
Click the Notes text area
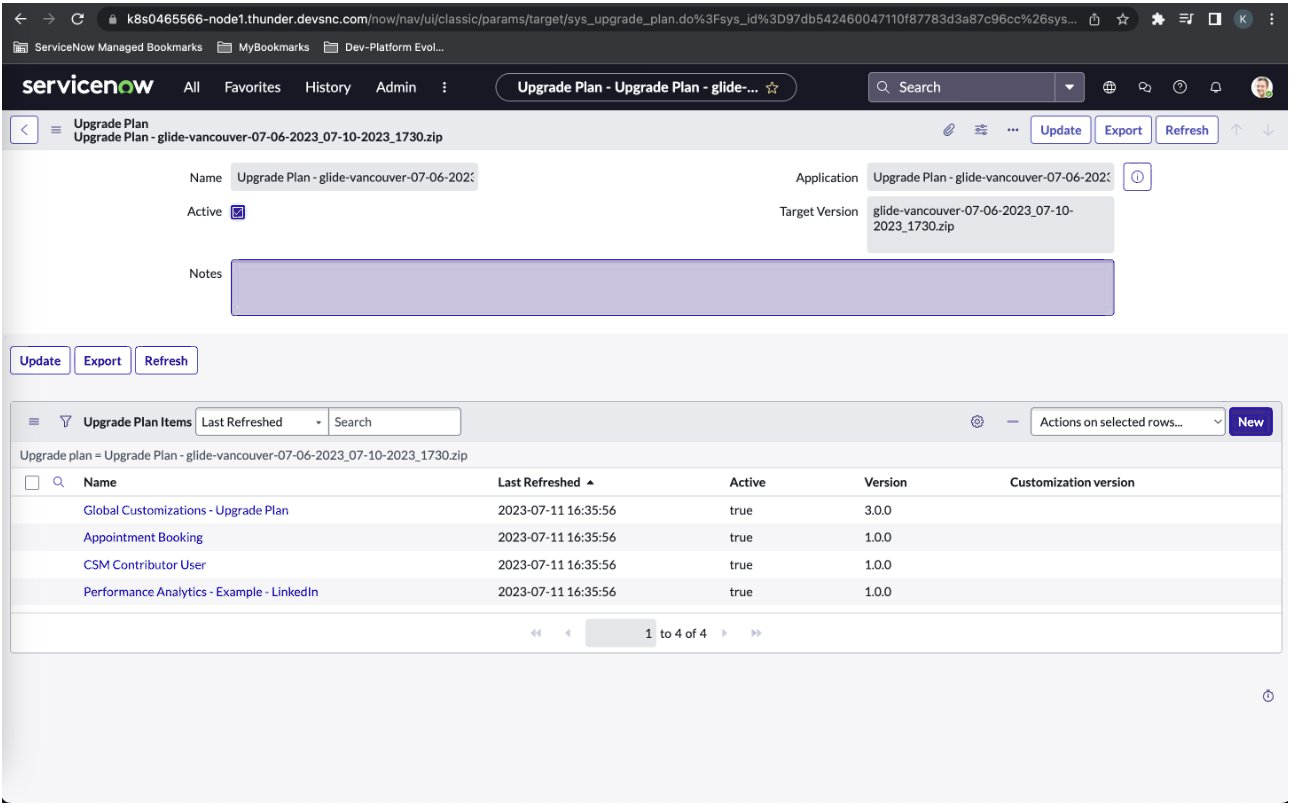point(672,288)
